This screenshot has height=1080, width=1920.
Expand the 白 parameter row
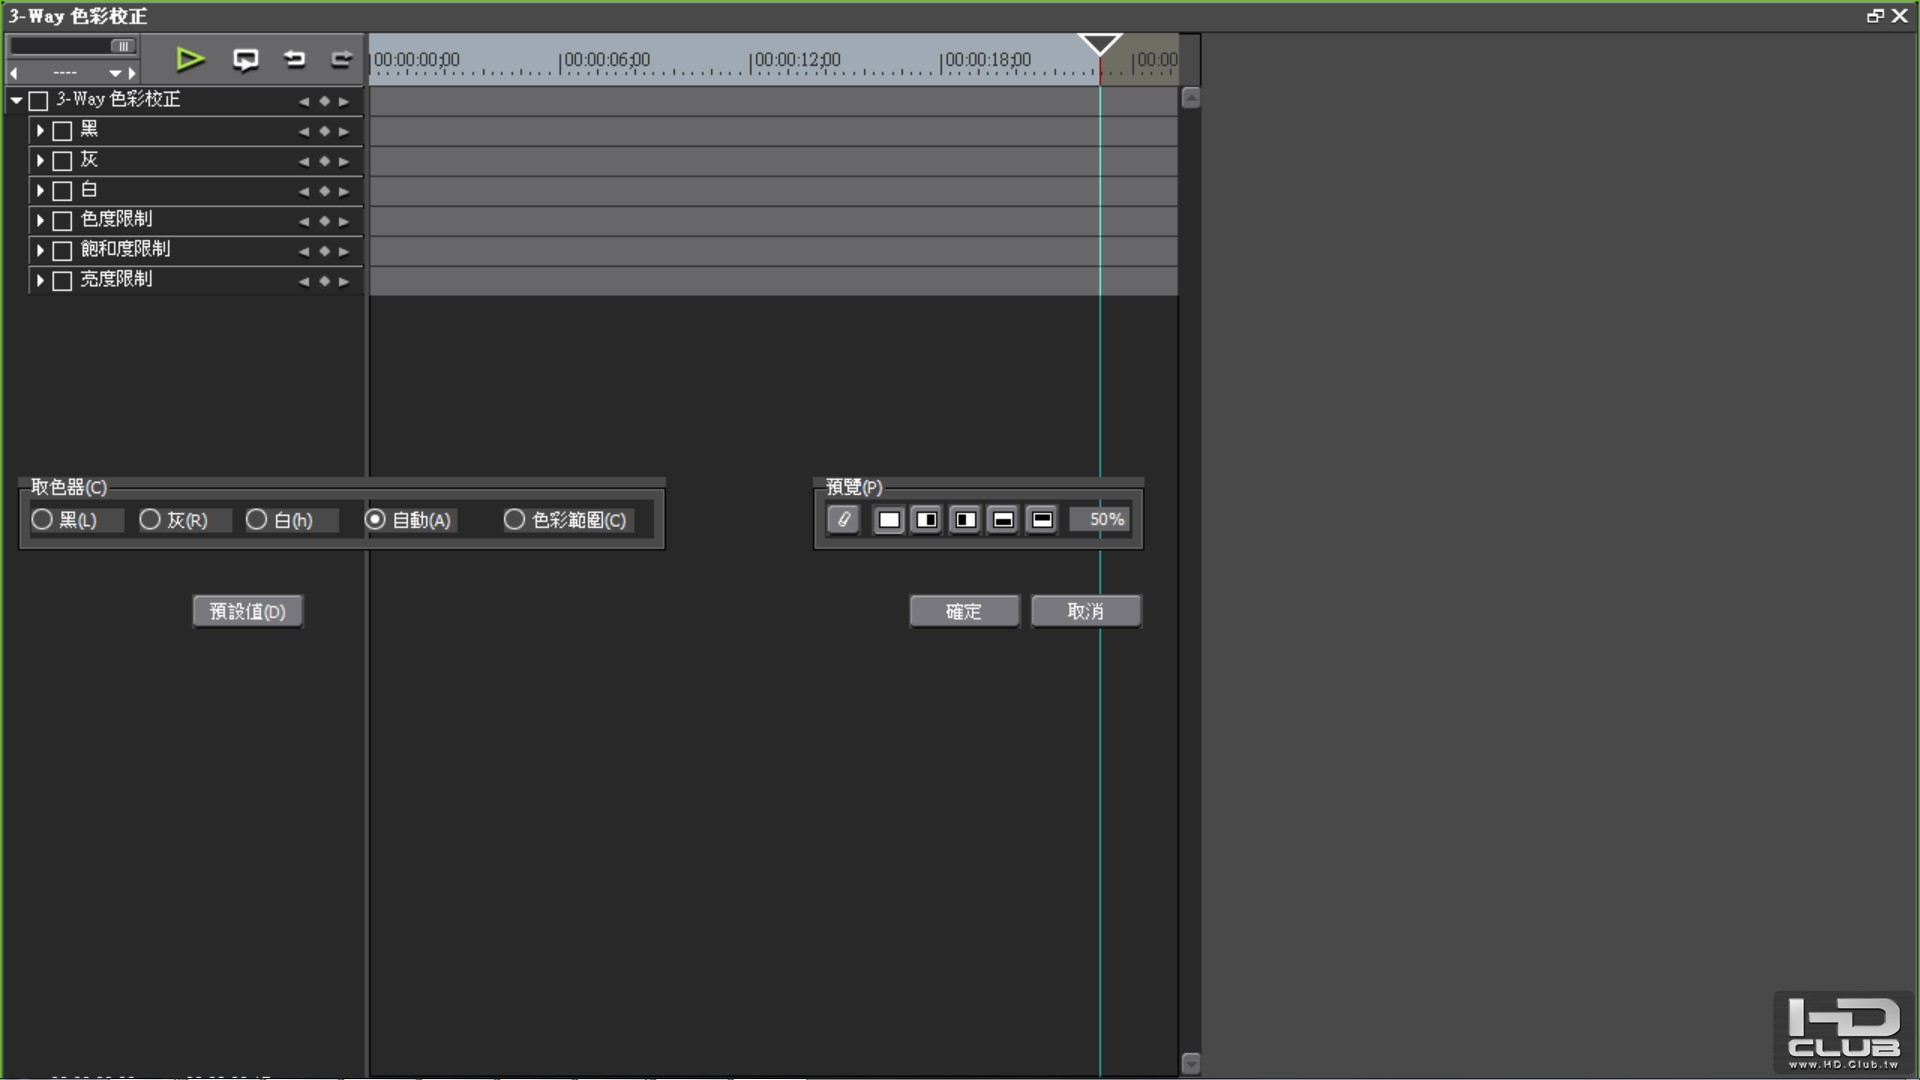click(40, 190)
